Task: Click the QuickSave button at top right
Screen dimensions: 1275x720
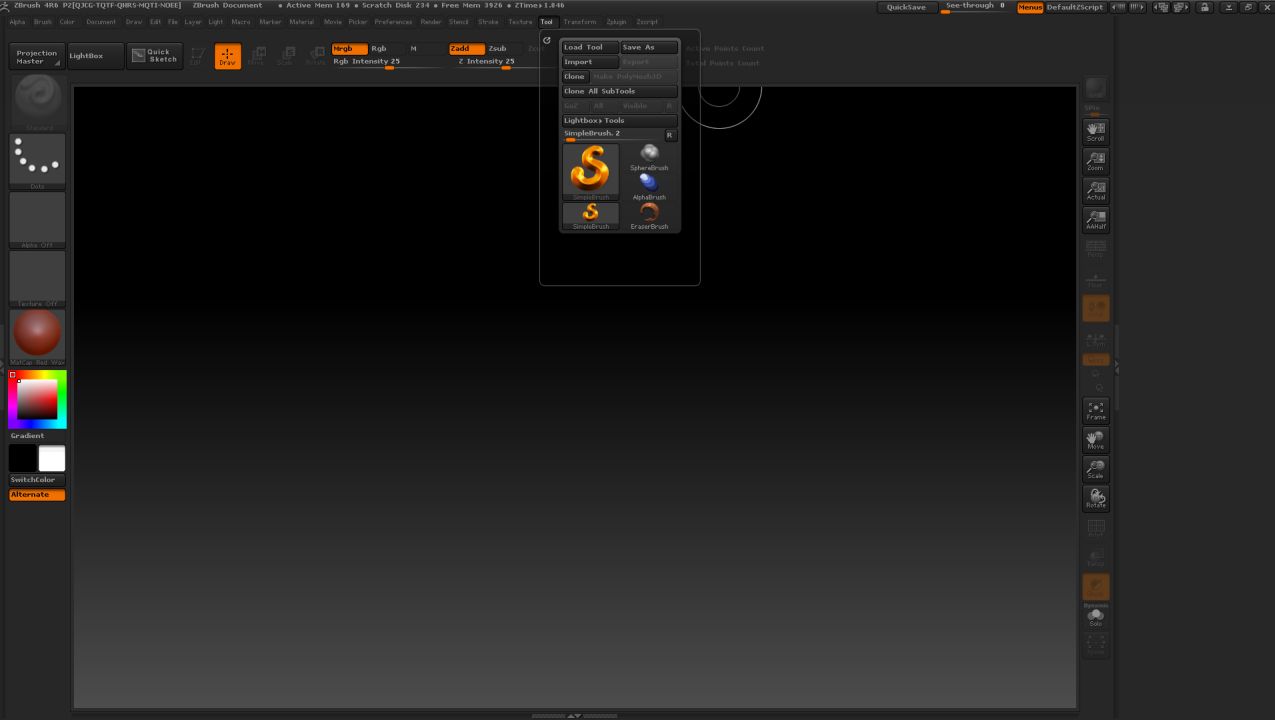Action: tap(905, 6)
